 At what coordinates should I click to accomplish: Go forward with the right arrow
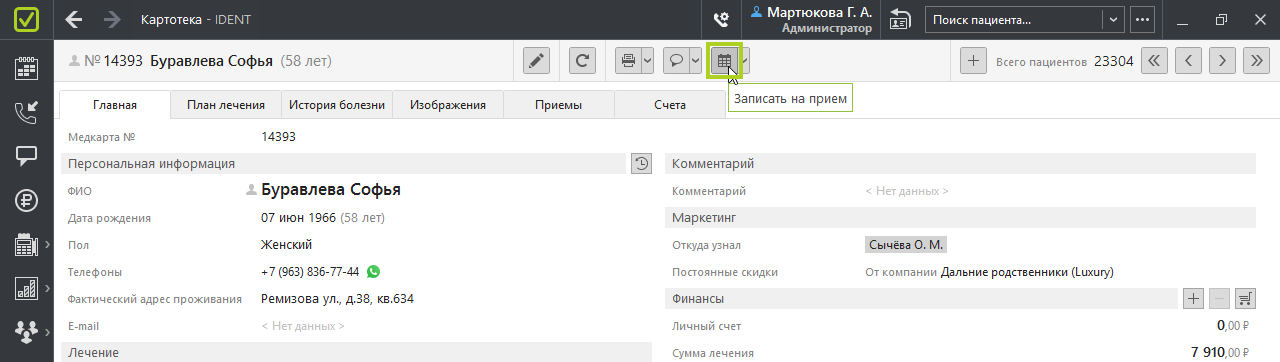(112, 20)
